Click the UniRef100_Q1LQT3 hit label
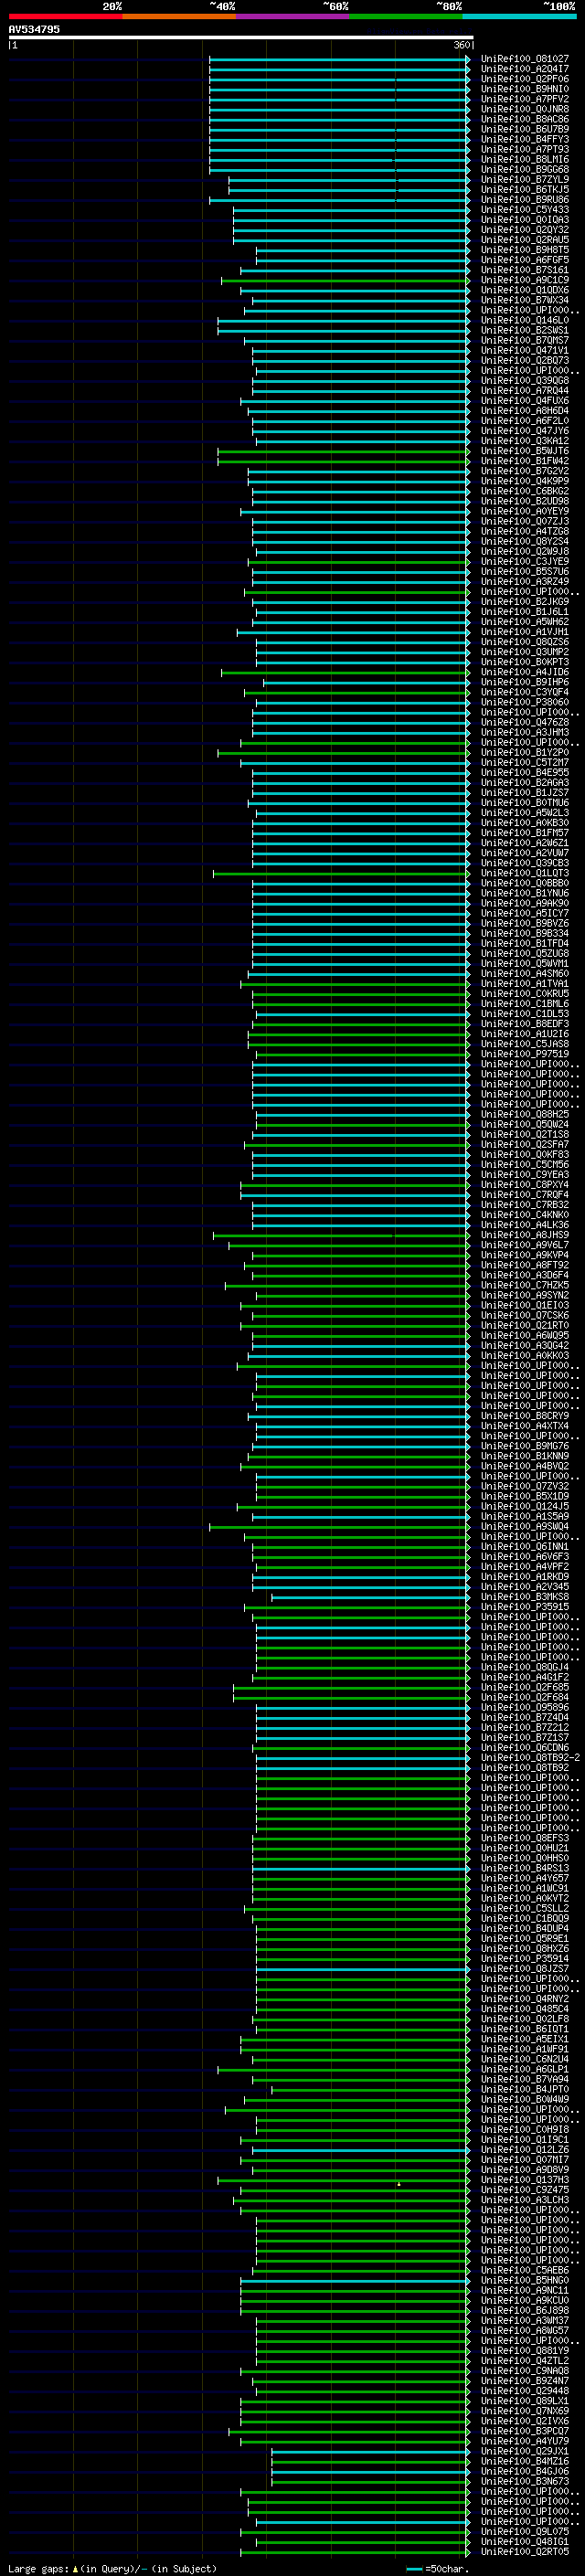 click(524, 873)
